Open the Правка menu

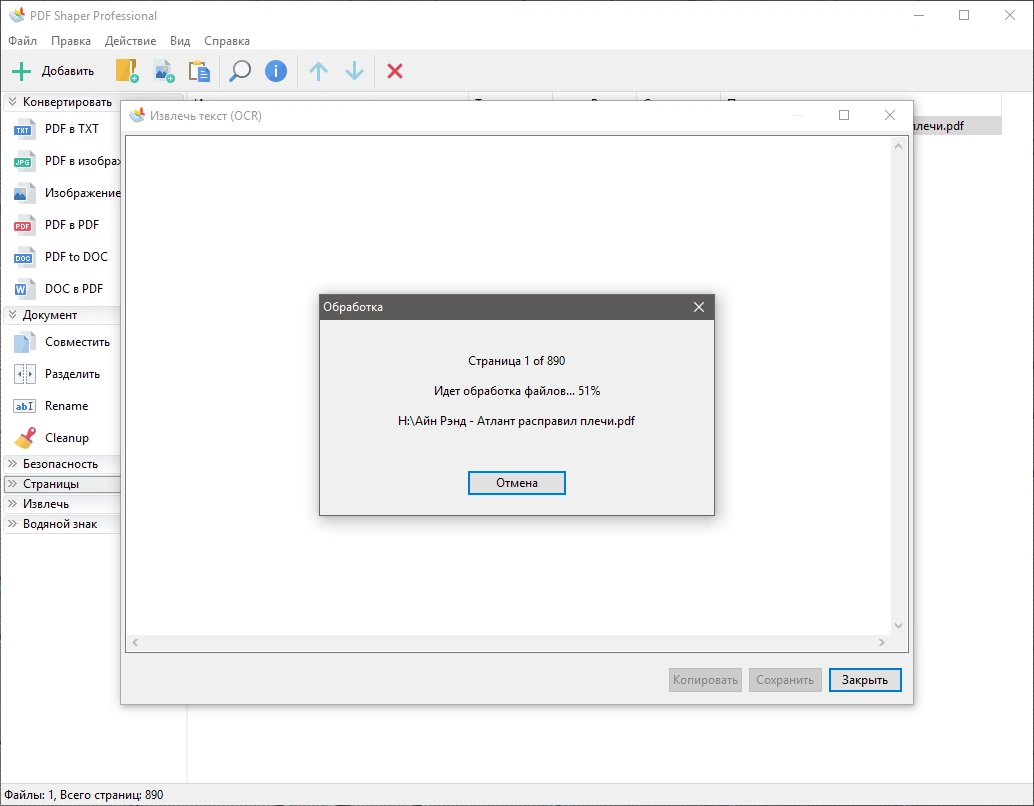pos(71,41)
